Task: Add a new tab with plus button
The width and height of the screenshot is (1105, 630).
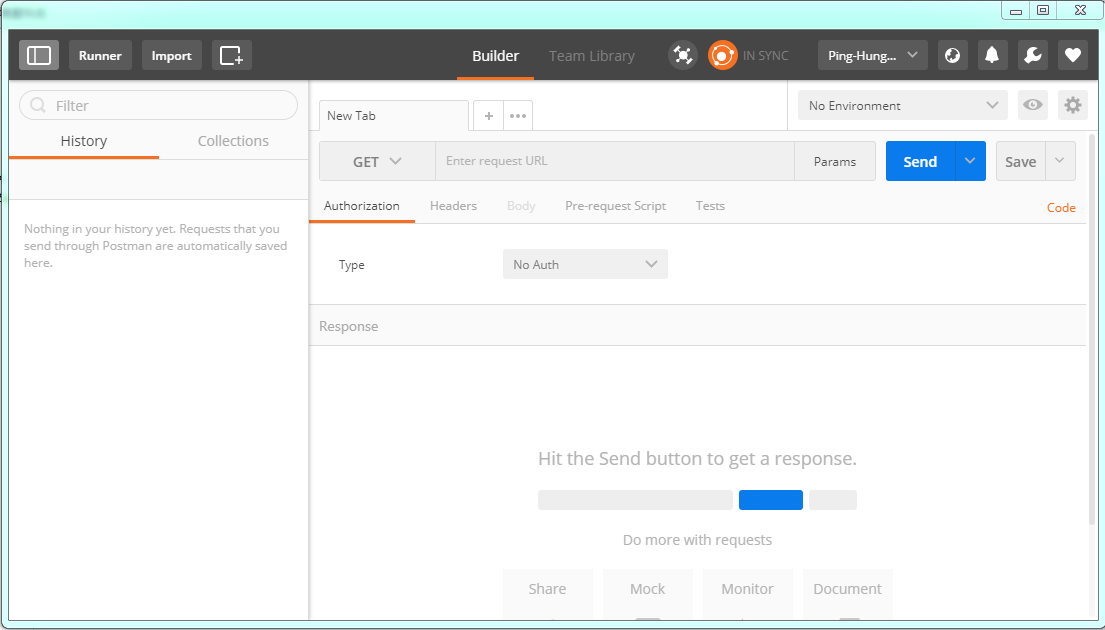Action: pos(488,116)
